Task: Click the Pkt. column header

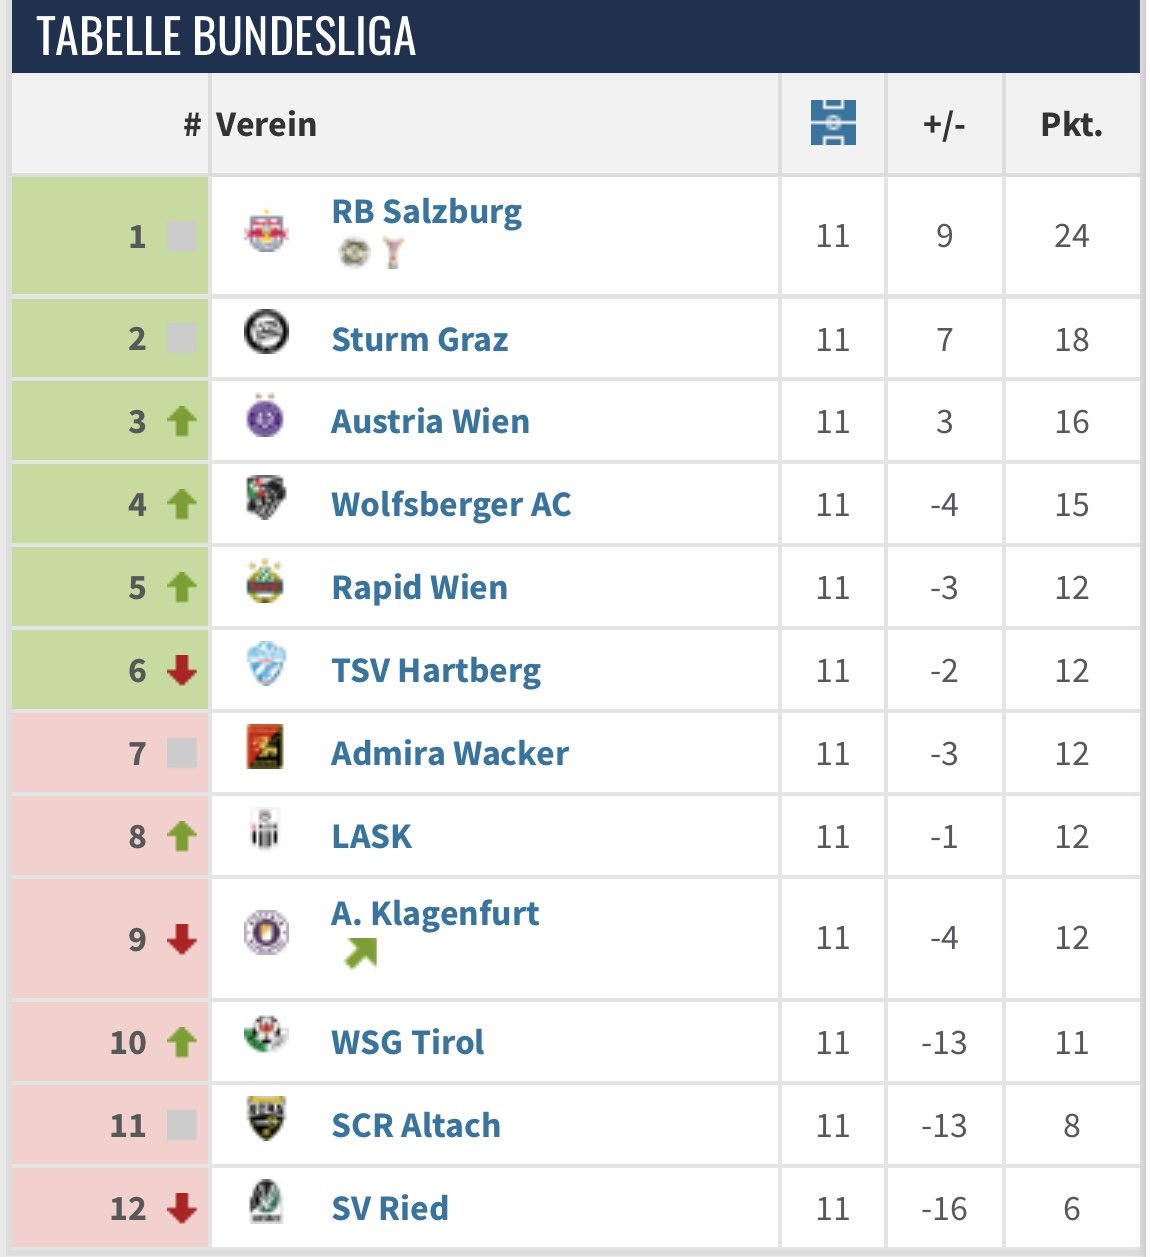Action: [x=1072, y=124]
